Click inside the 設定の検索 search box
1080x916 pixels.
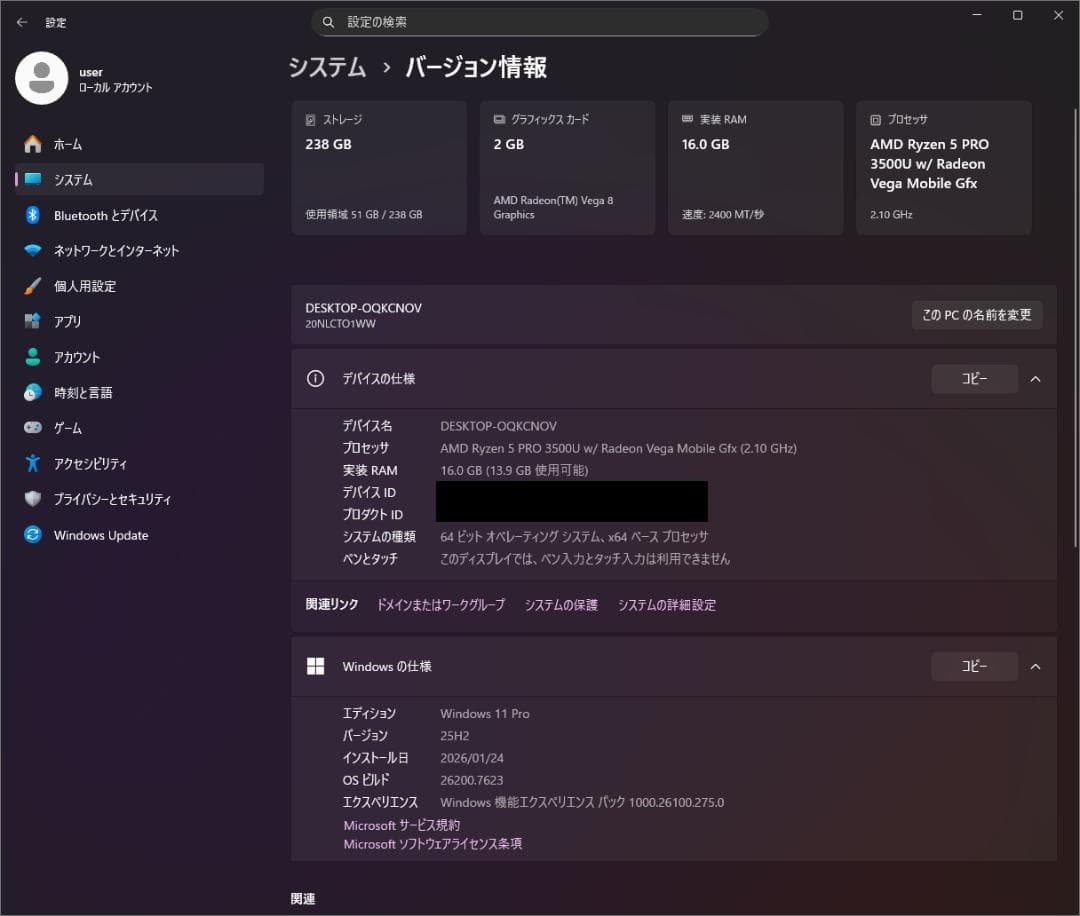point(540,21)
